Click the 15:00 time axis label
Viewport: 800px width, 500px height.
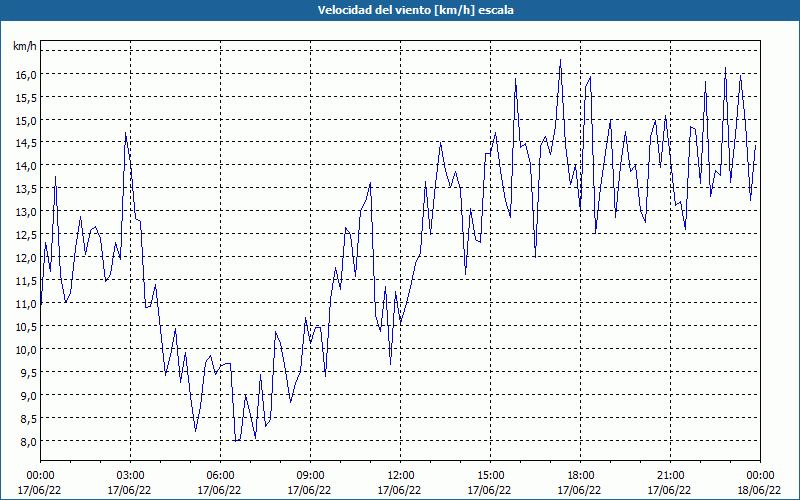pyautogui.click(x=490, y=476)
